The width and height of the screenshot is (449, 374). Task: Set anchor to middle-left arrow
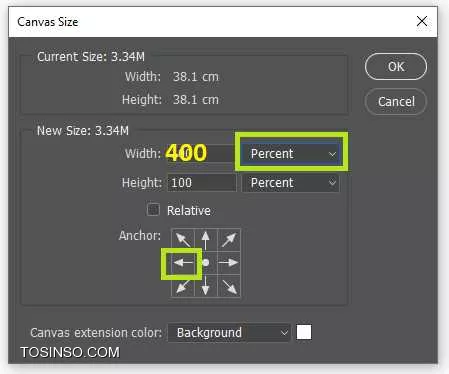pos(183,263)
